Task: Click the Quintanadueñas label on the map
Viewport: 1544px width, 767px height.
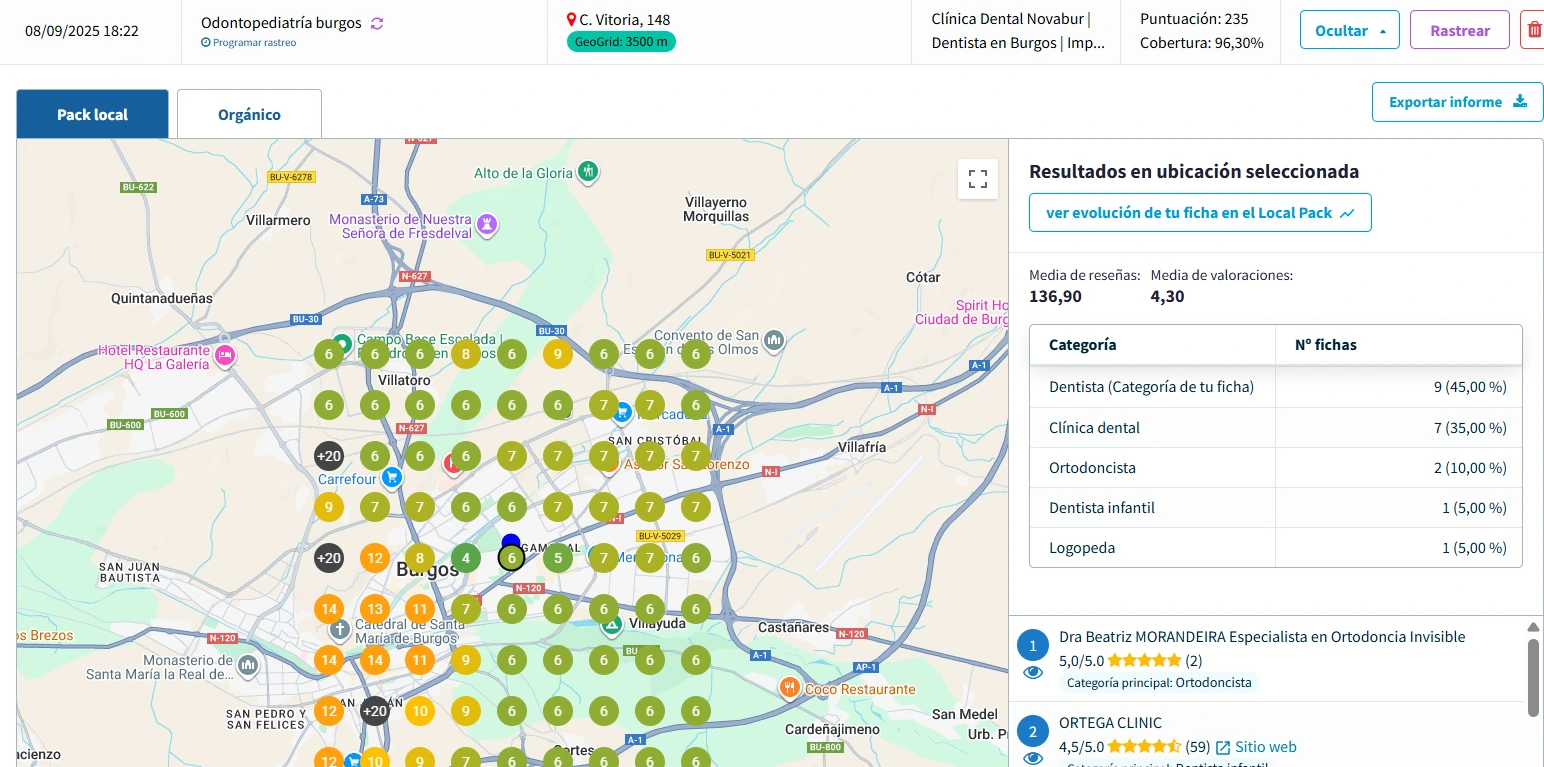Action: 162,298
